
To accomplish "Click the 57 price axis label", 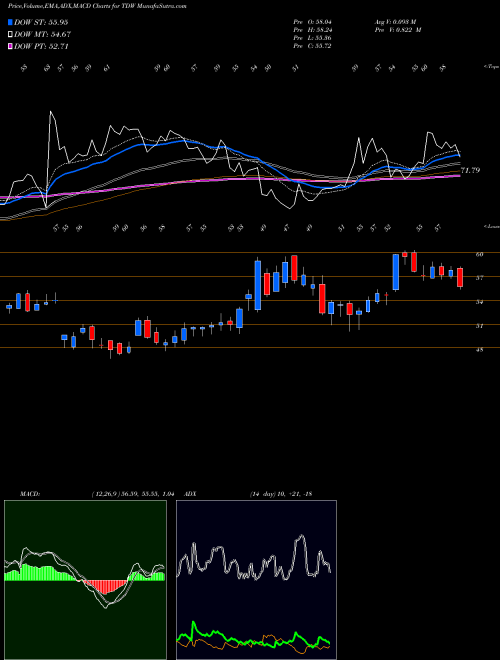I will click(480, 278).
